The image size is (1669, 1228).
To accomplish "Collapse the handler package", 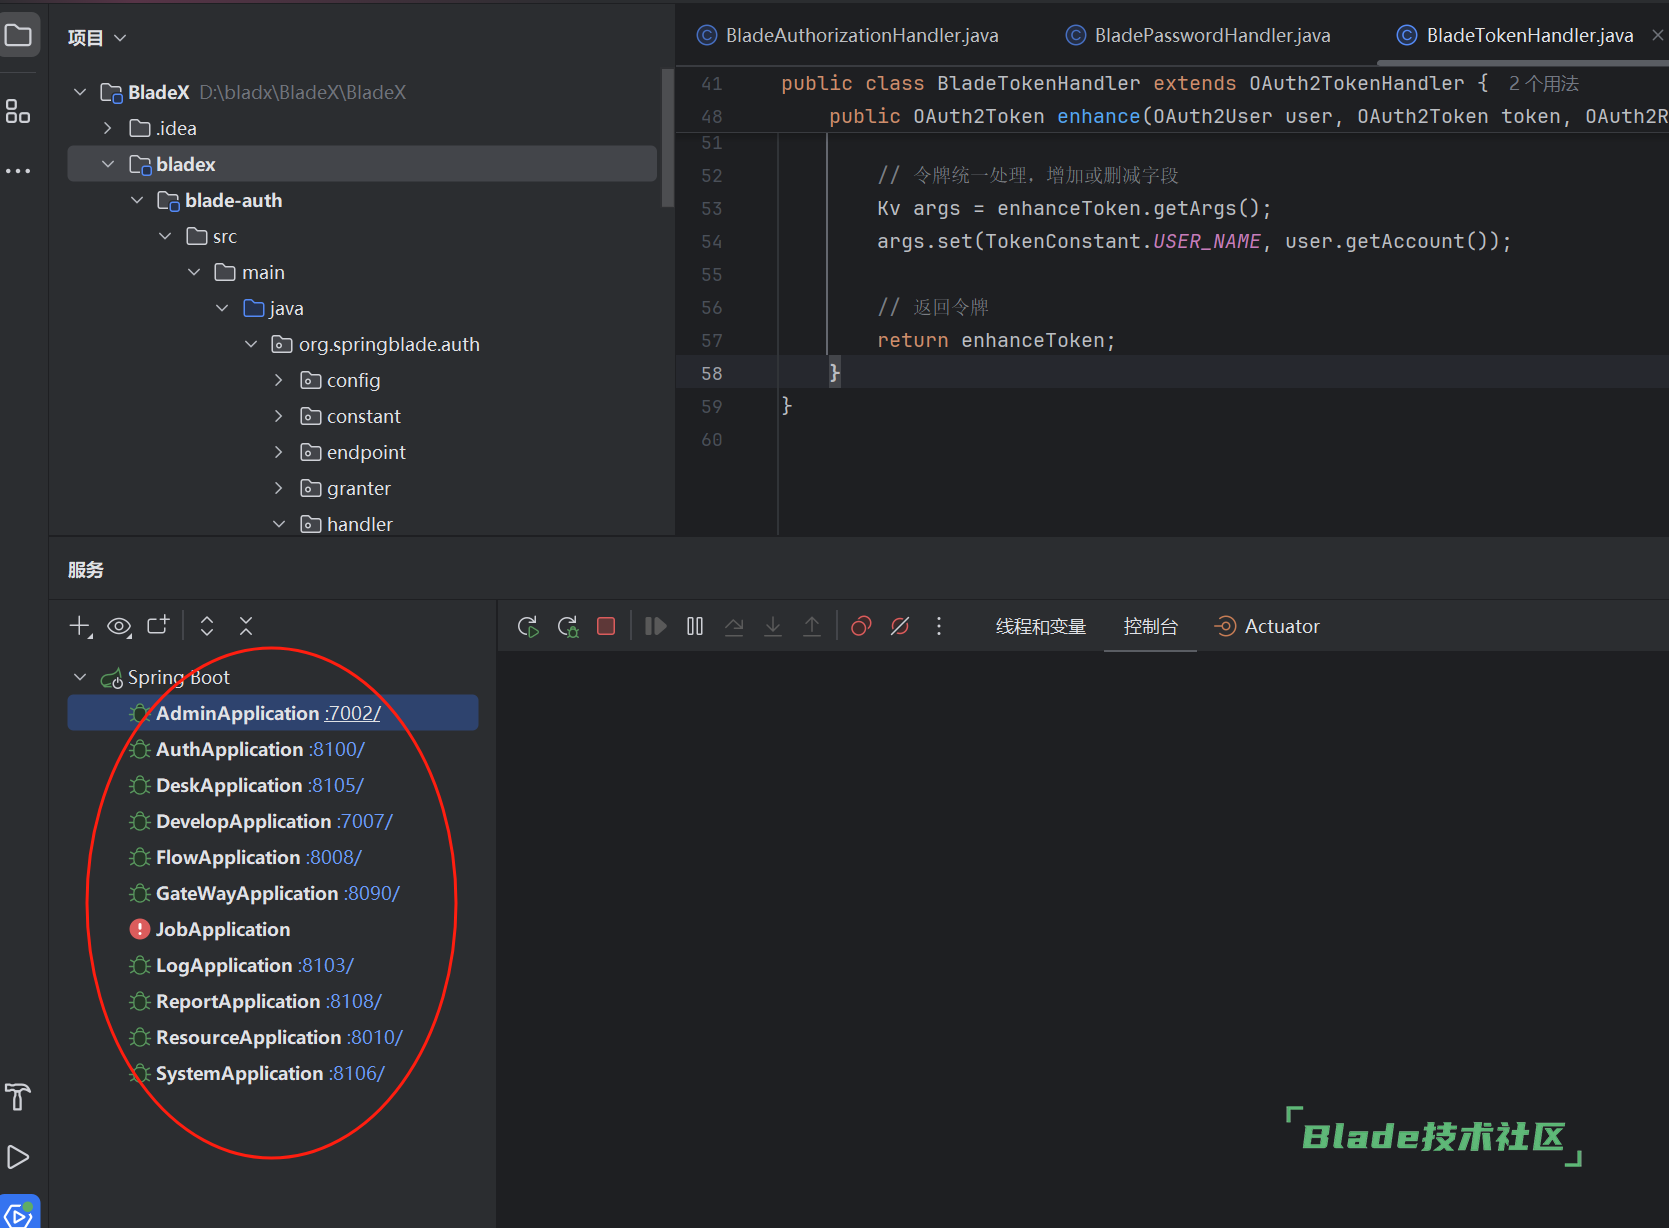I will click(279, 524).
